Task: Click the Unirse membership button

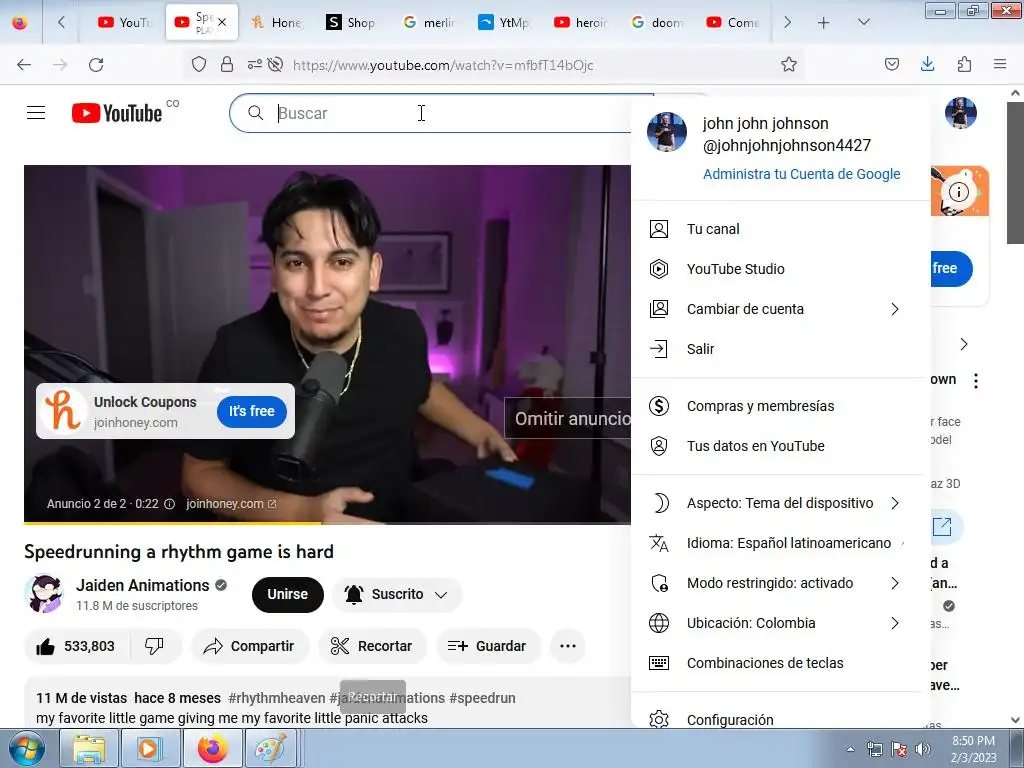Action: coord(287,594)
